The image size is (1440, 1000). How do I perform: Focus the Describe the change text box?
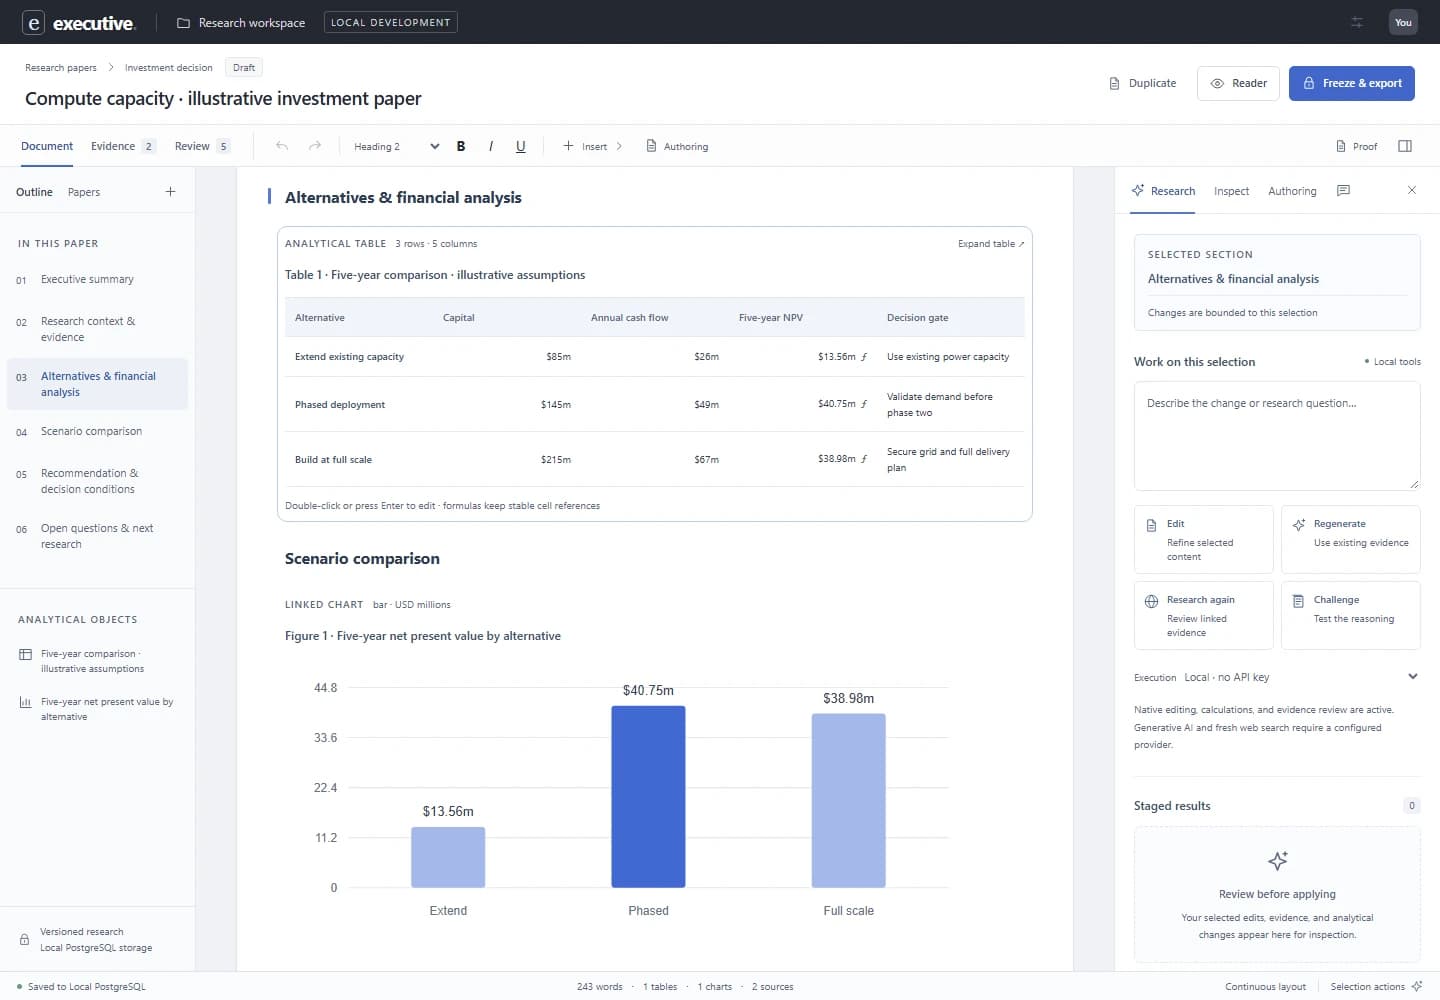[1277, 436]
